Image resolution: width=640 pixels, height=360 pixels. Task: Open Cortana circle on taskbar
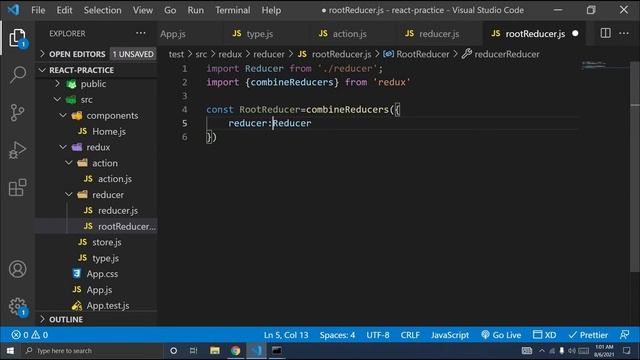pos(173,351)
